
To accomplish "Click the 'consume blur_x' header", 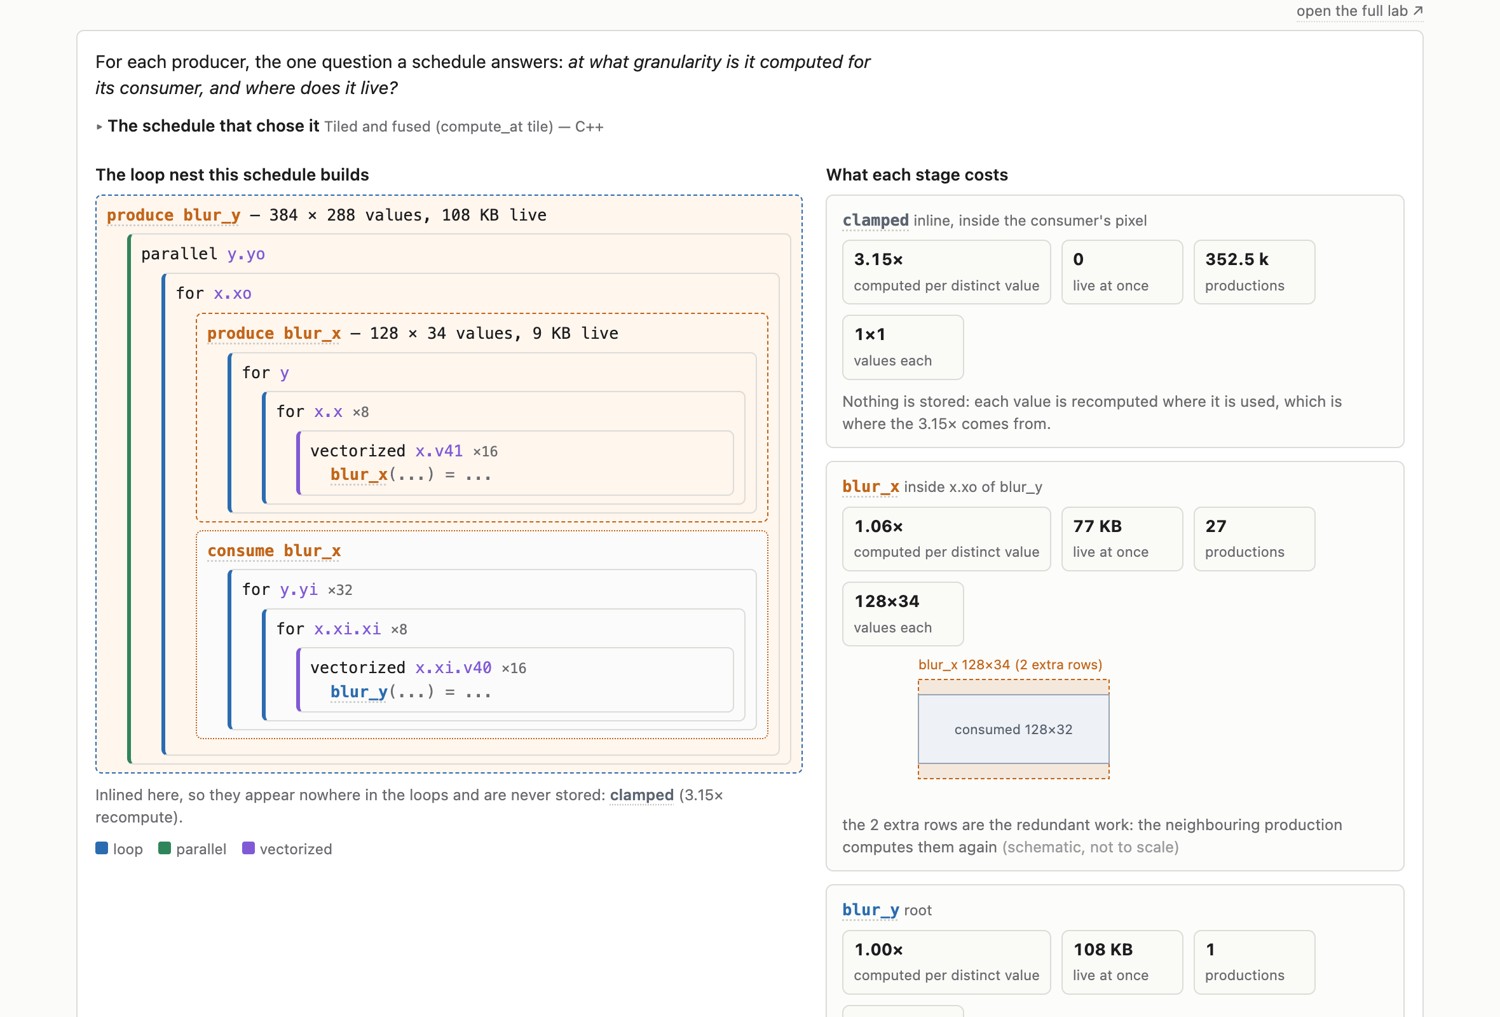I will point(274,551).
